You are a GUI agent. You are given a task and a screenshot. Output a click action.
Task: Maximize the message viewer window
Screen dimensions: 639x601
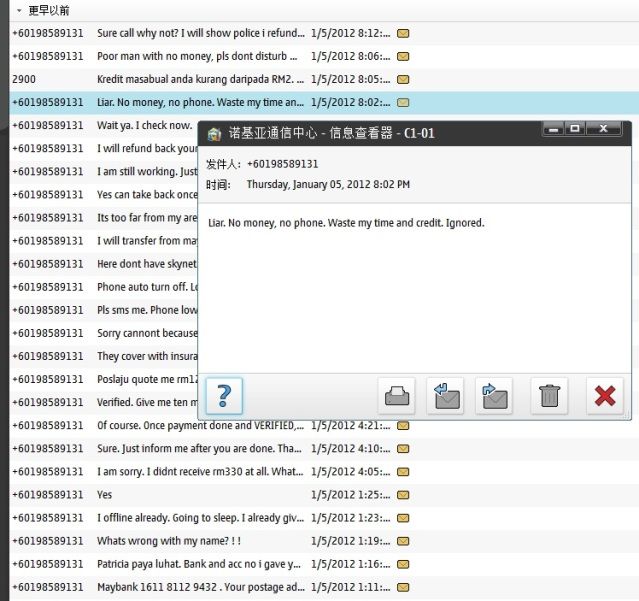[575, 129]
